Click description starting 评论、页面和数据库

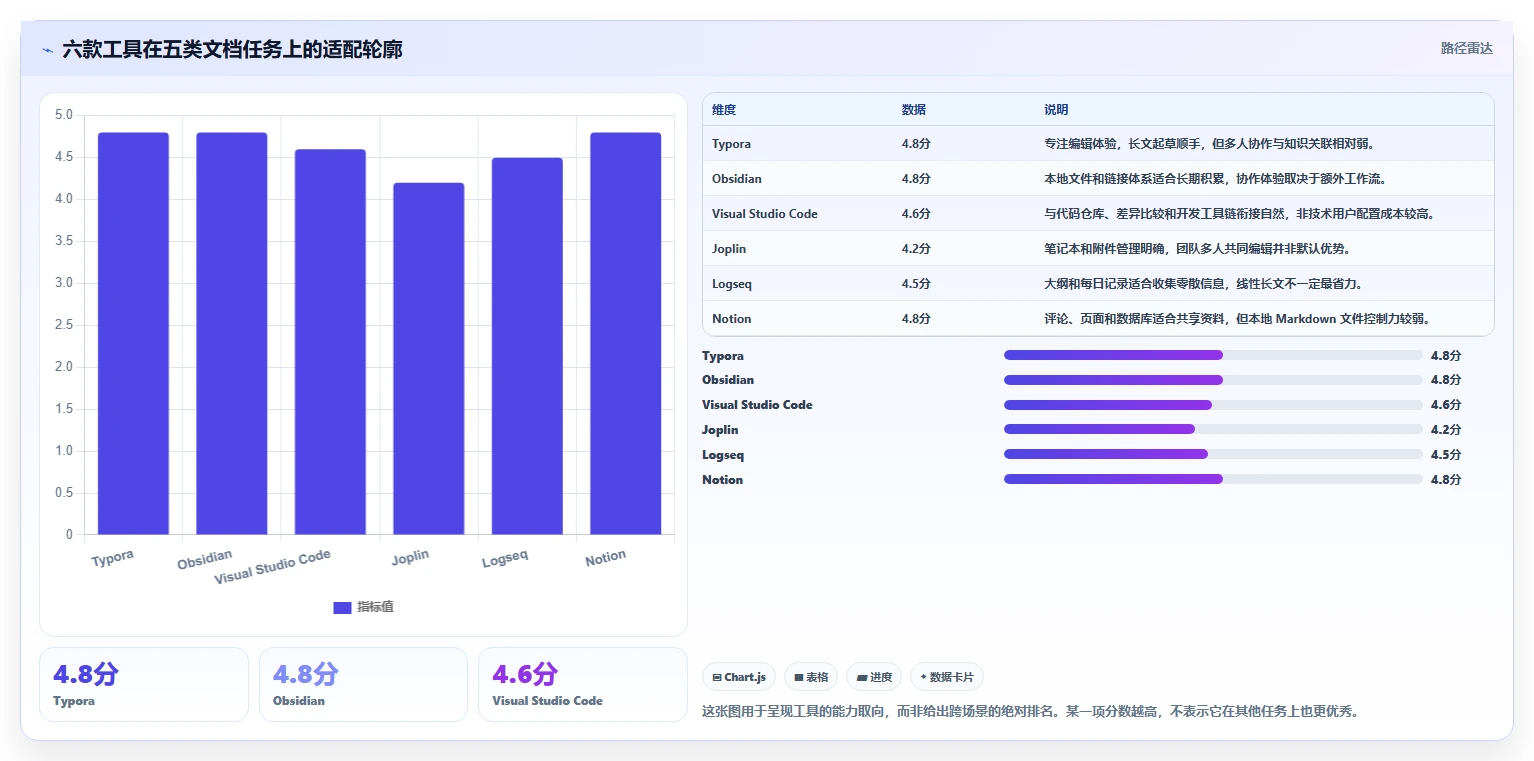point(1239,319)
